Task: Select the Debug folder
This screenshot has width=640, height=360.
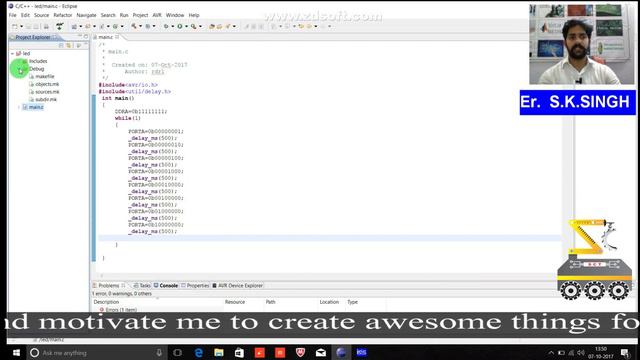Action: pyautogui.click(x=36, y=69)
